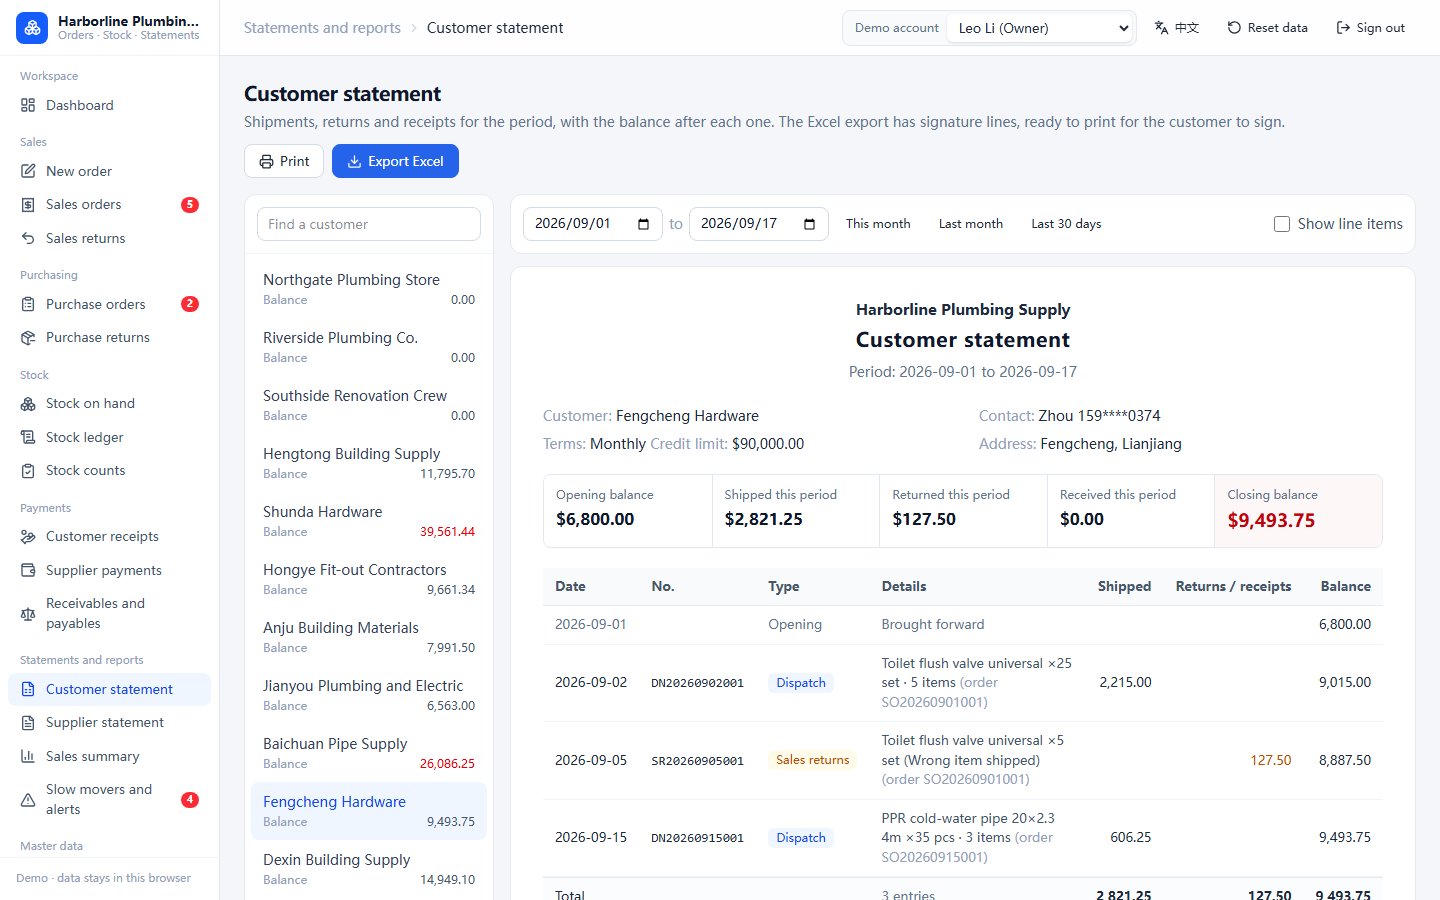Open Sales summary report

coord(110,756)
